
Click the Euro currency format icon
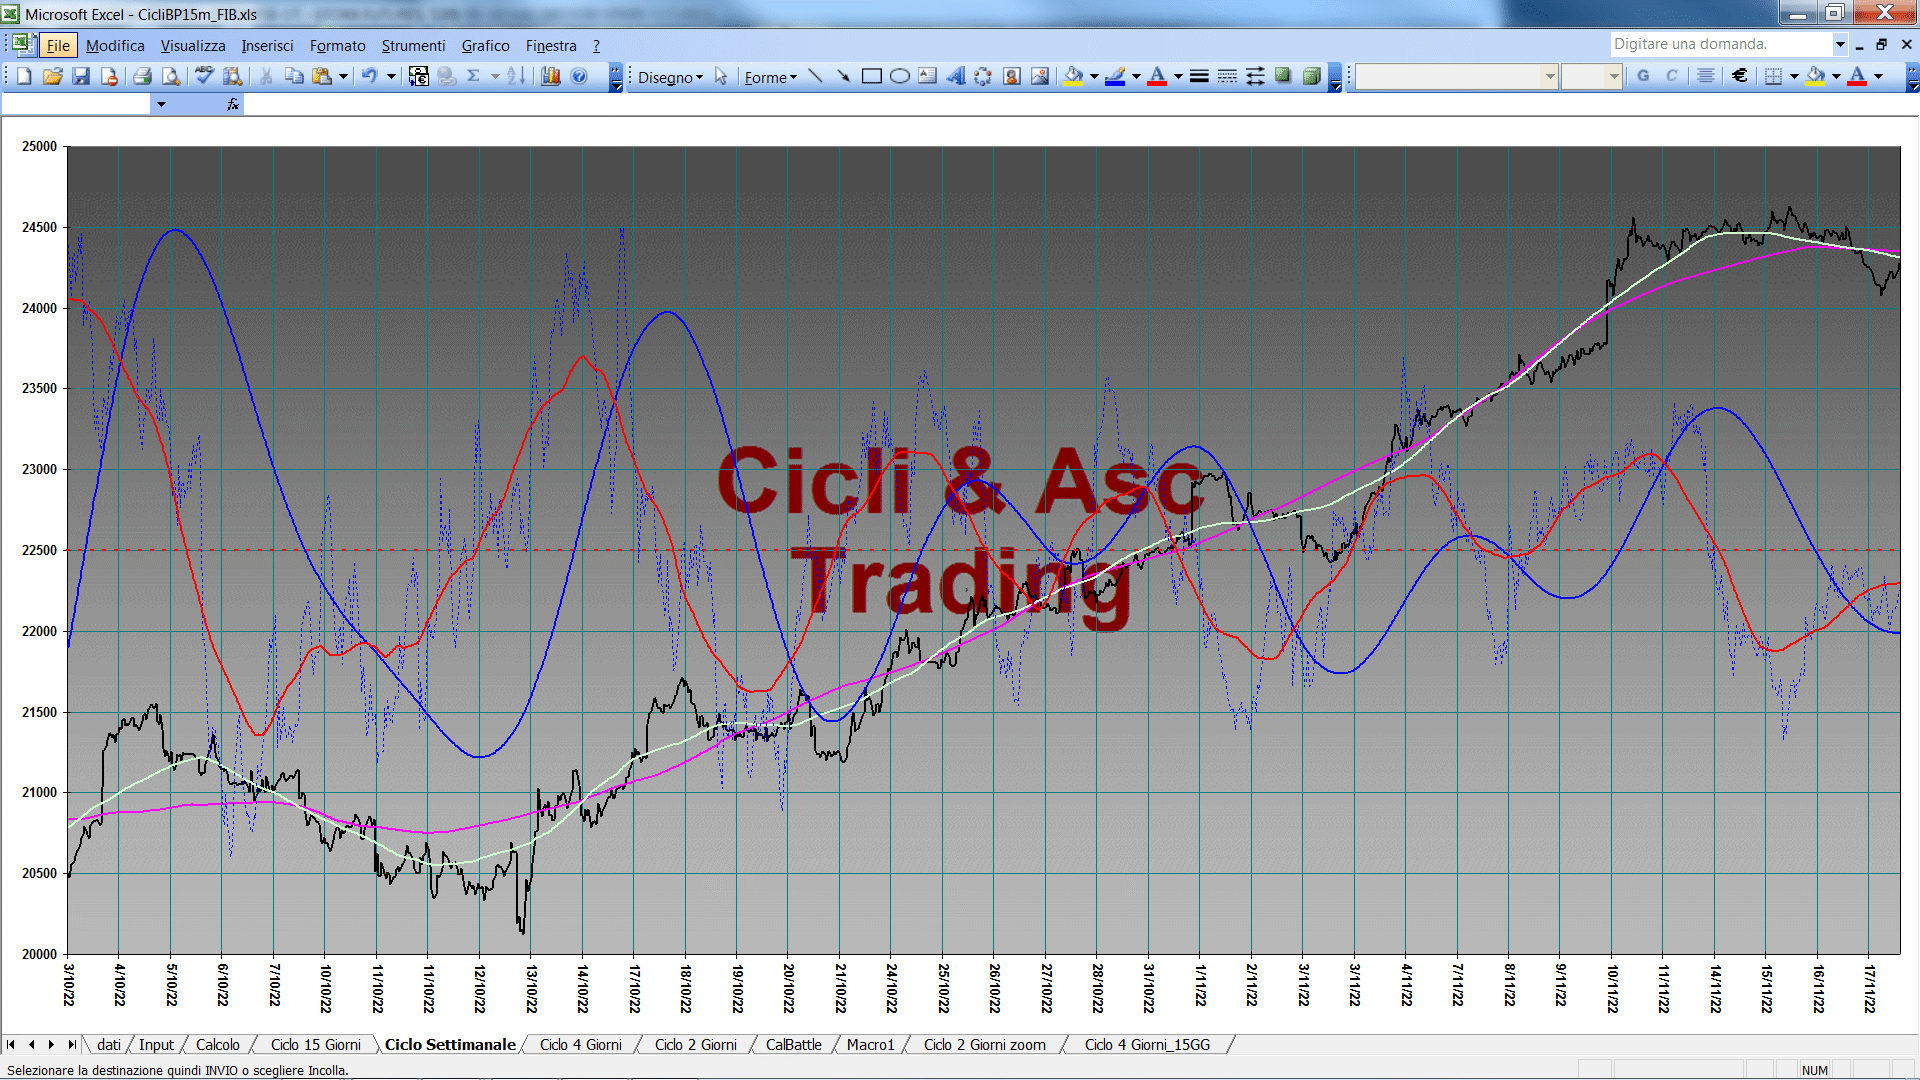click(1740, 76)
